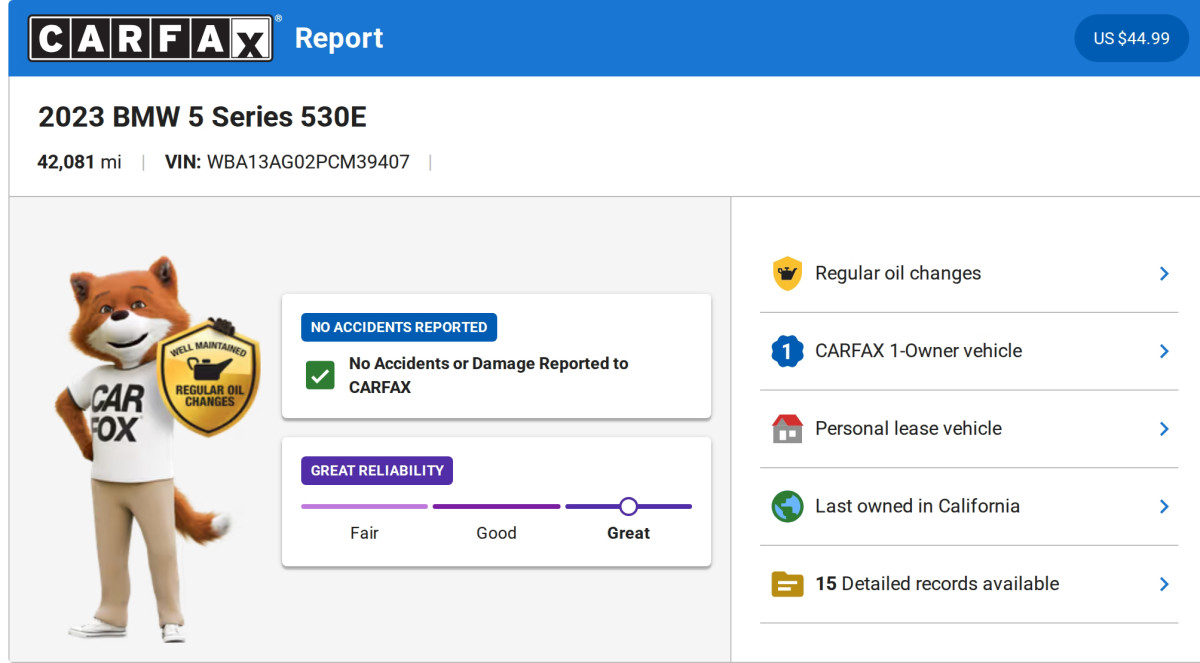Screen dimensions: 1200x663
Task: Click the VIN number WBA13AG02PCM39407
Action: [308, 162]
